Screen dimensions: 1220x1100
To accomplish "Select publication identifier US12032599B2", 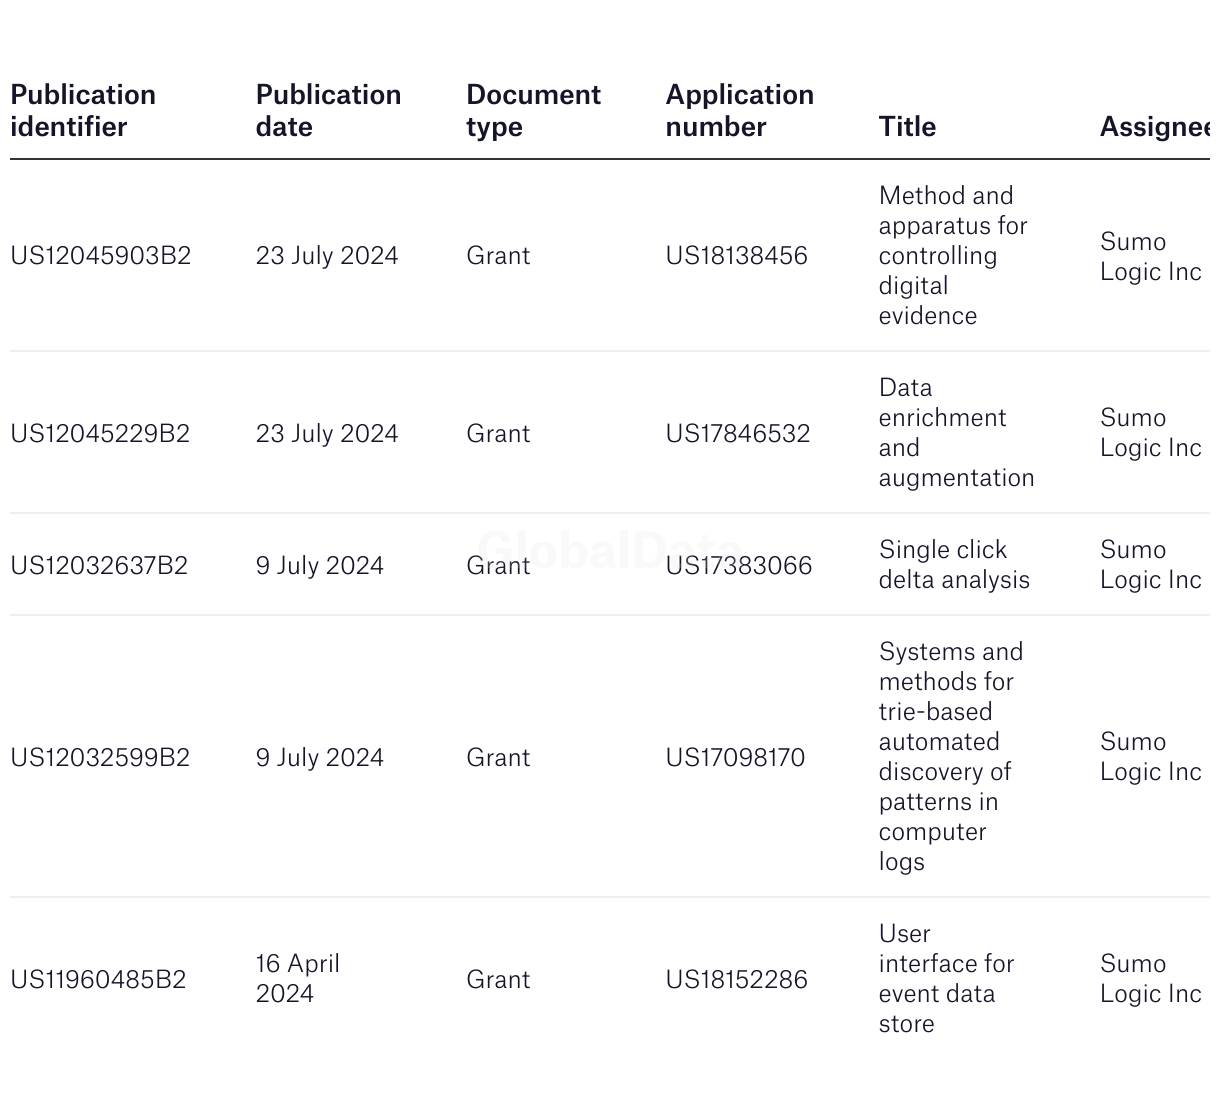I will click(100, 758).
